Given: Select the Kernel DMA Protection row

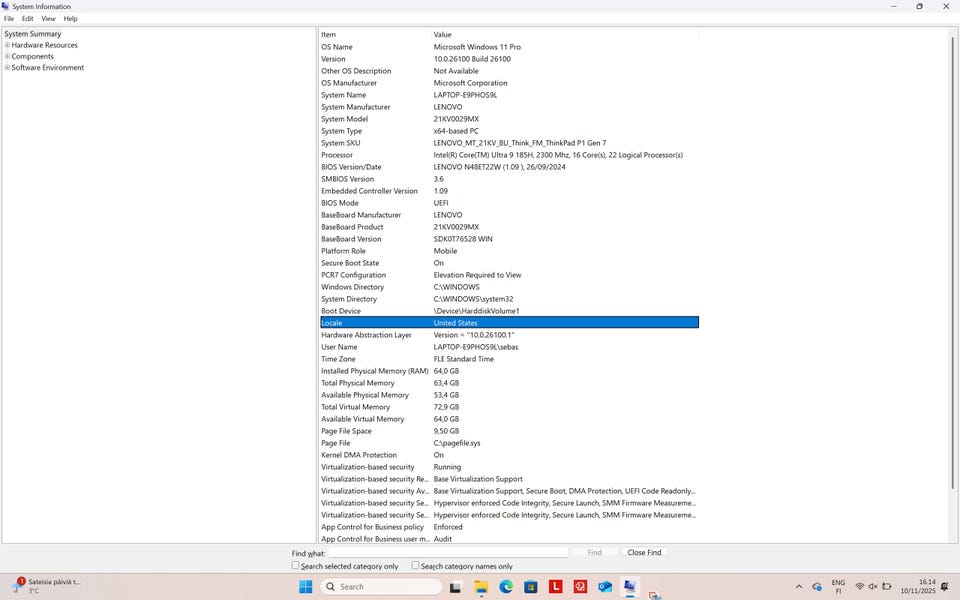Looking at the screenshot, I should point(509,455).
